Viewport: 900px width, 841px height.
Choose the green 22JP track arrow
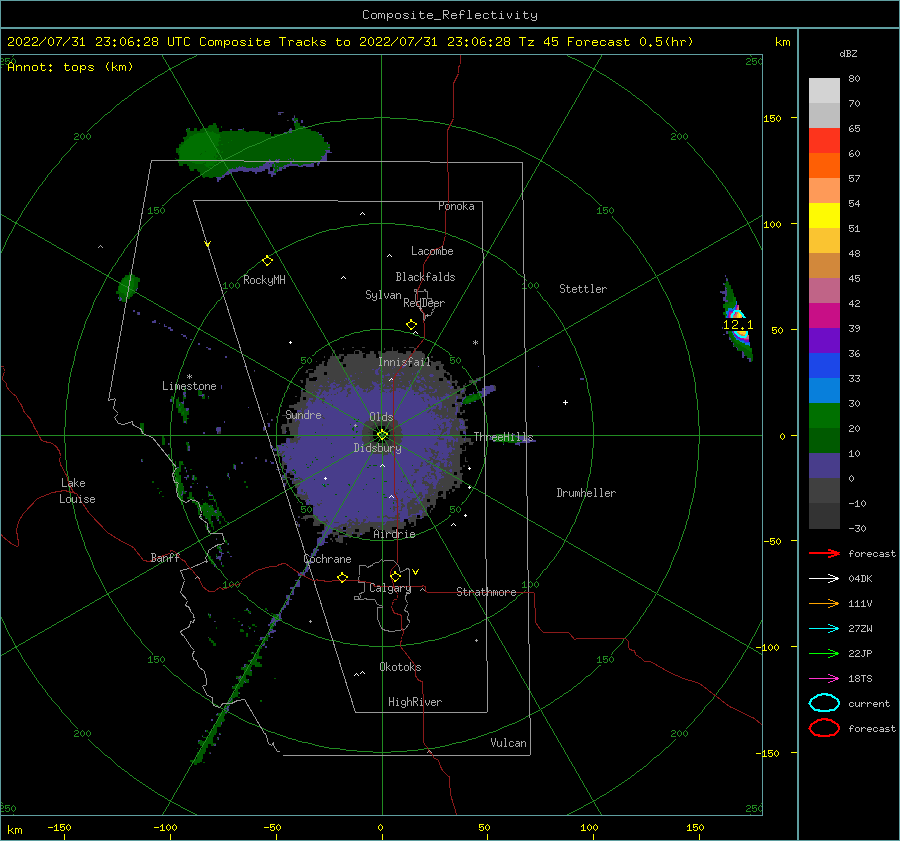click(824, 653)
